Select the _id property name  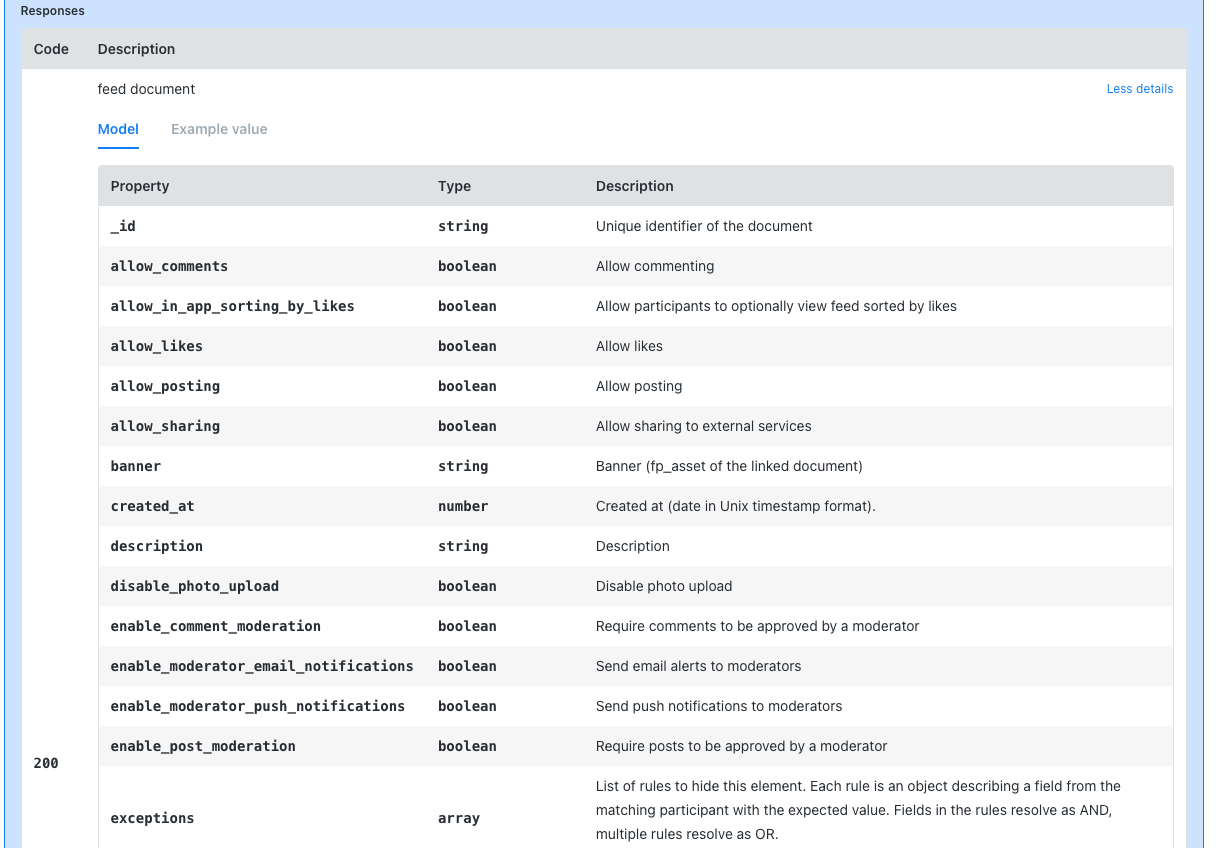(x=123, y=226)
